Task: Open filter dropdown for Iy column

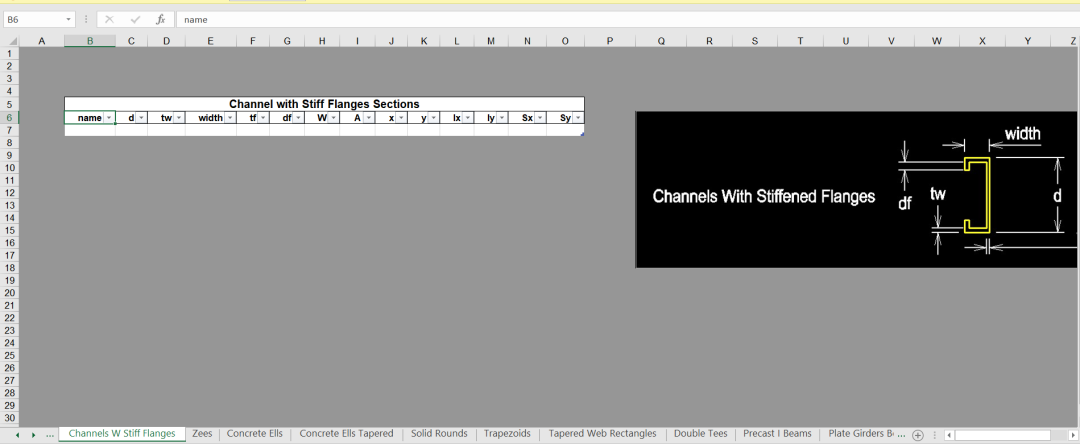Action: pyautogui.click(x=502, y=118)
